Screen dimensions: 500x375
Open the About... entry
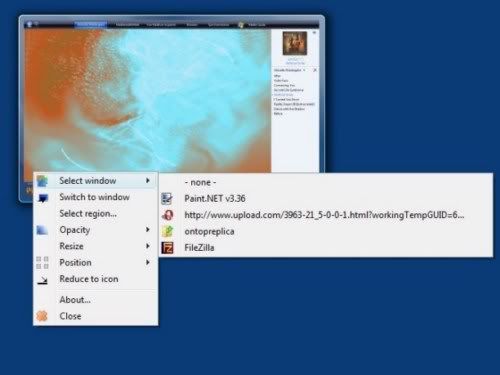click(x=95, y=300)
